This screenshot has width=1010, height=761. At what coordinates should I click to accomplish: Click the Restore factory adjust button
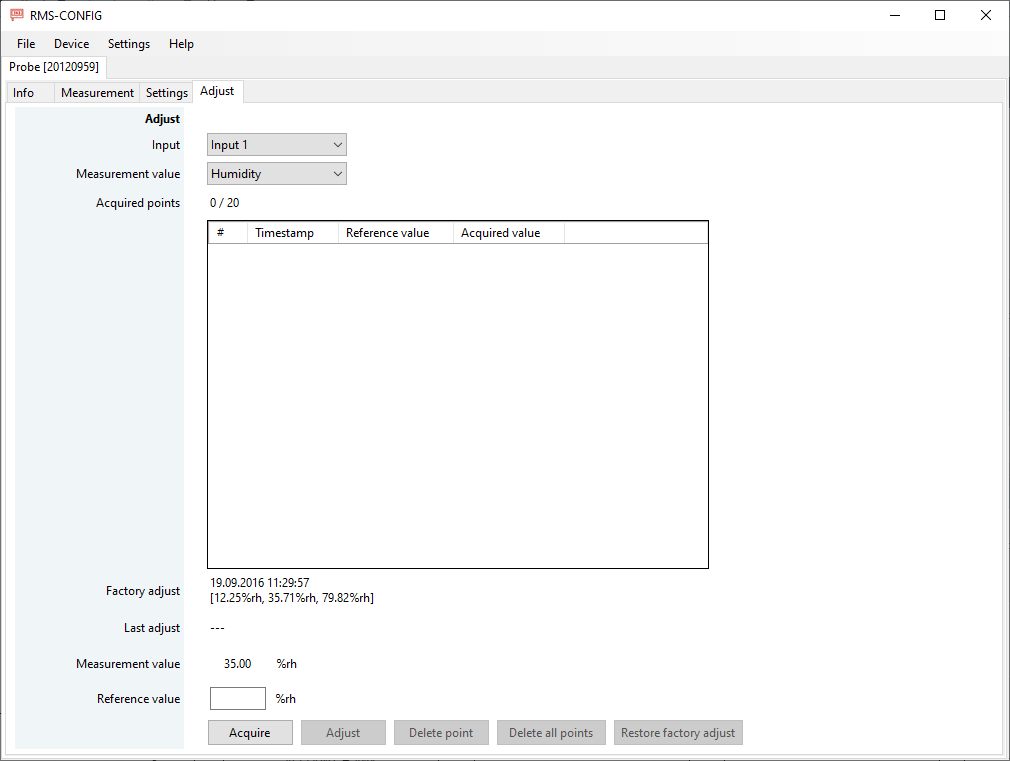pos(678,733)
